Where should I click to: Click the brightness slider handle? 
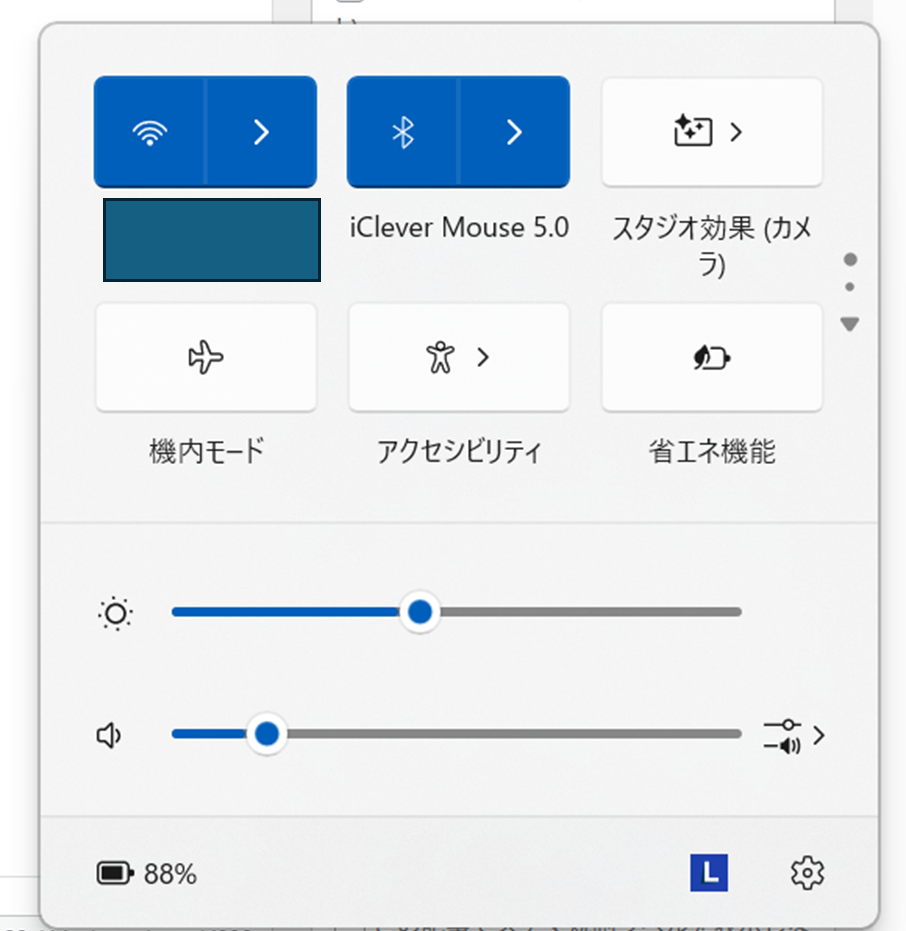click(x=421, y=612)
